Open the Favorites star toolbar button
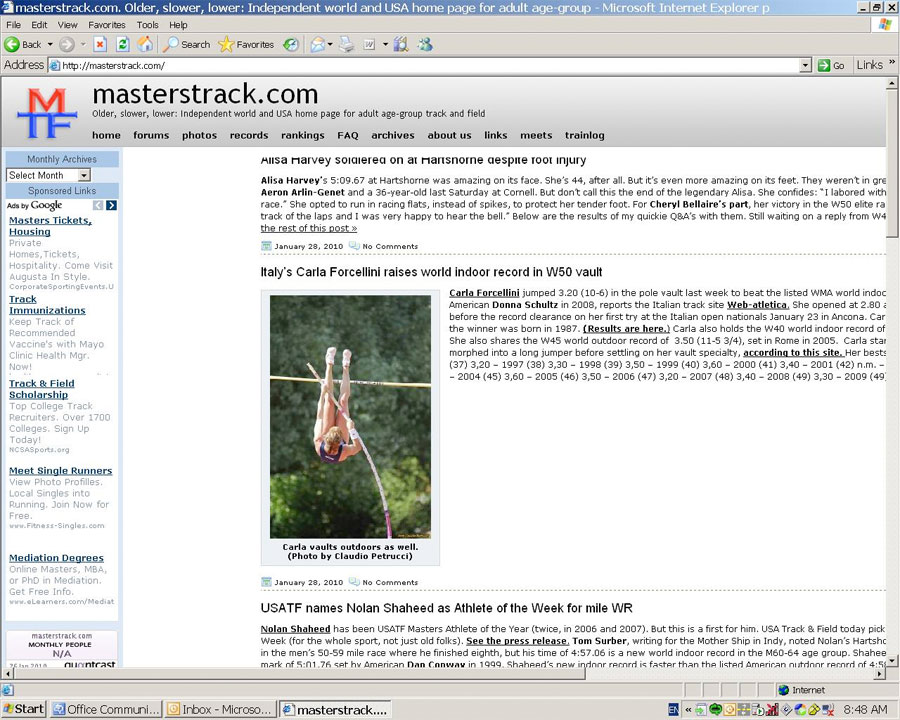Screen dimensions: 900x720 (x=246, y=44)
